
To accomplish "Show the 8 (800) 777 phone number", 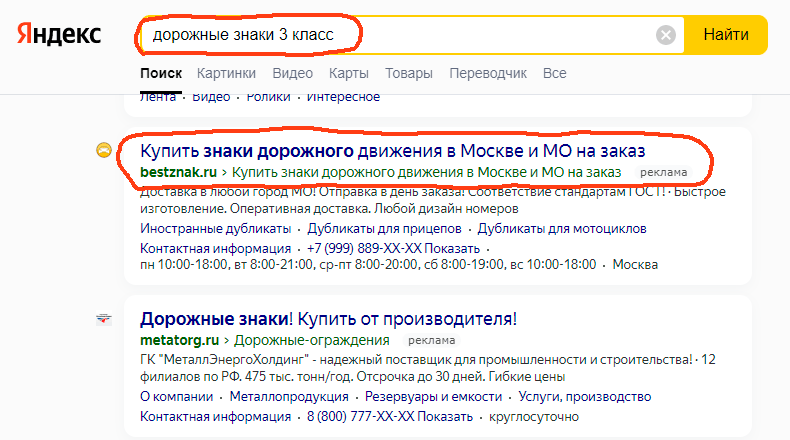I will point(390,417).
